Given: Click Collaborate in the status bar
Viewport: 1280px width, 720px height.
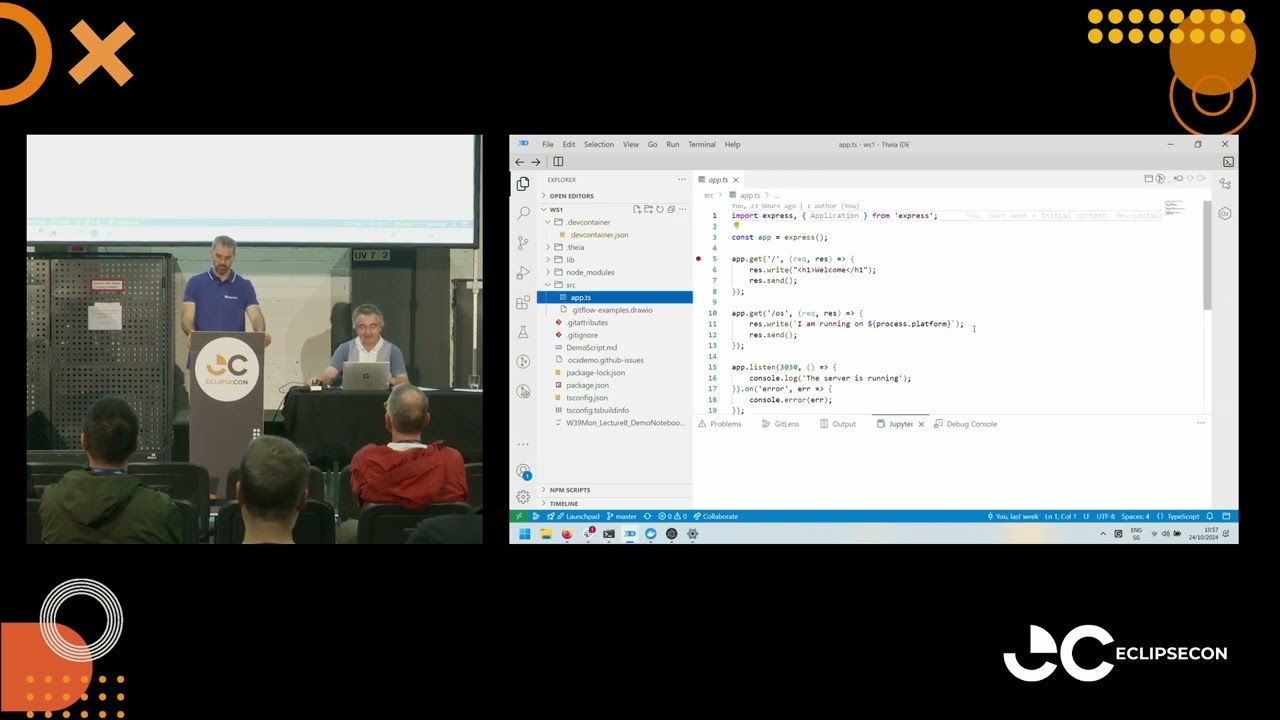Looking at the screenshot, I should 715,516.
